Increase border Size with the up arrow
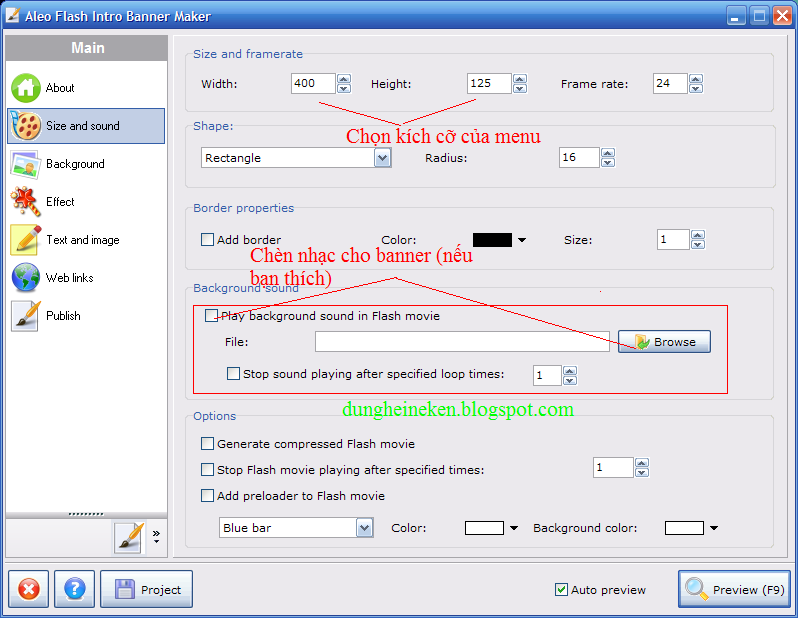The width and height of the screenshot is (798, 618). click(x=698, y=235)
